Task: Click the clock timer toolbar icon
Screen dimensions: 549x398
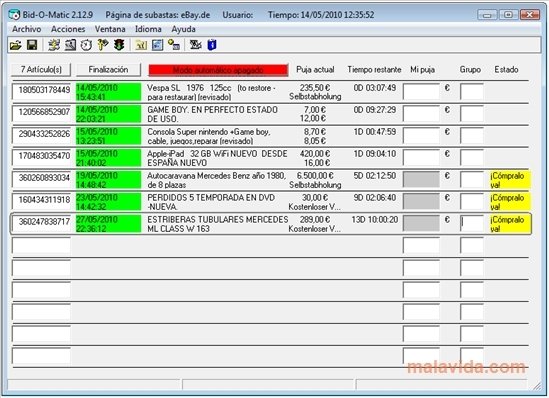Action: click(86, 45)
